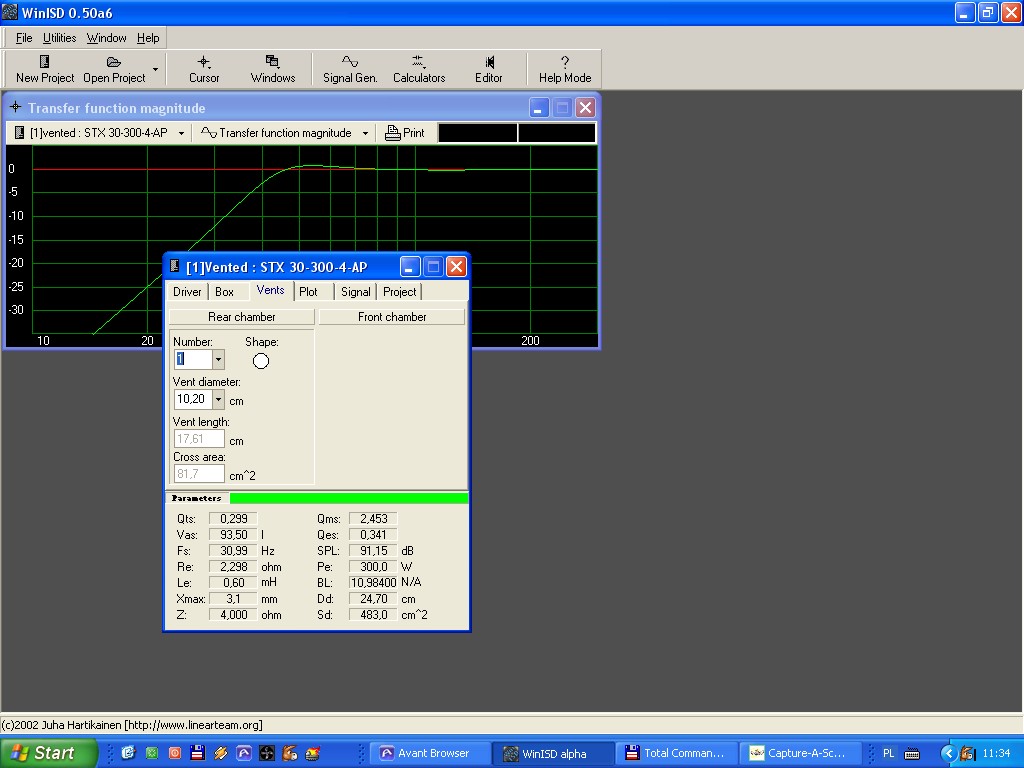Screen dimensions: 1024x768
Task: Enable Help Mode
Action: click(565, 69)
